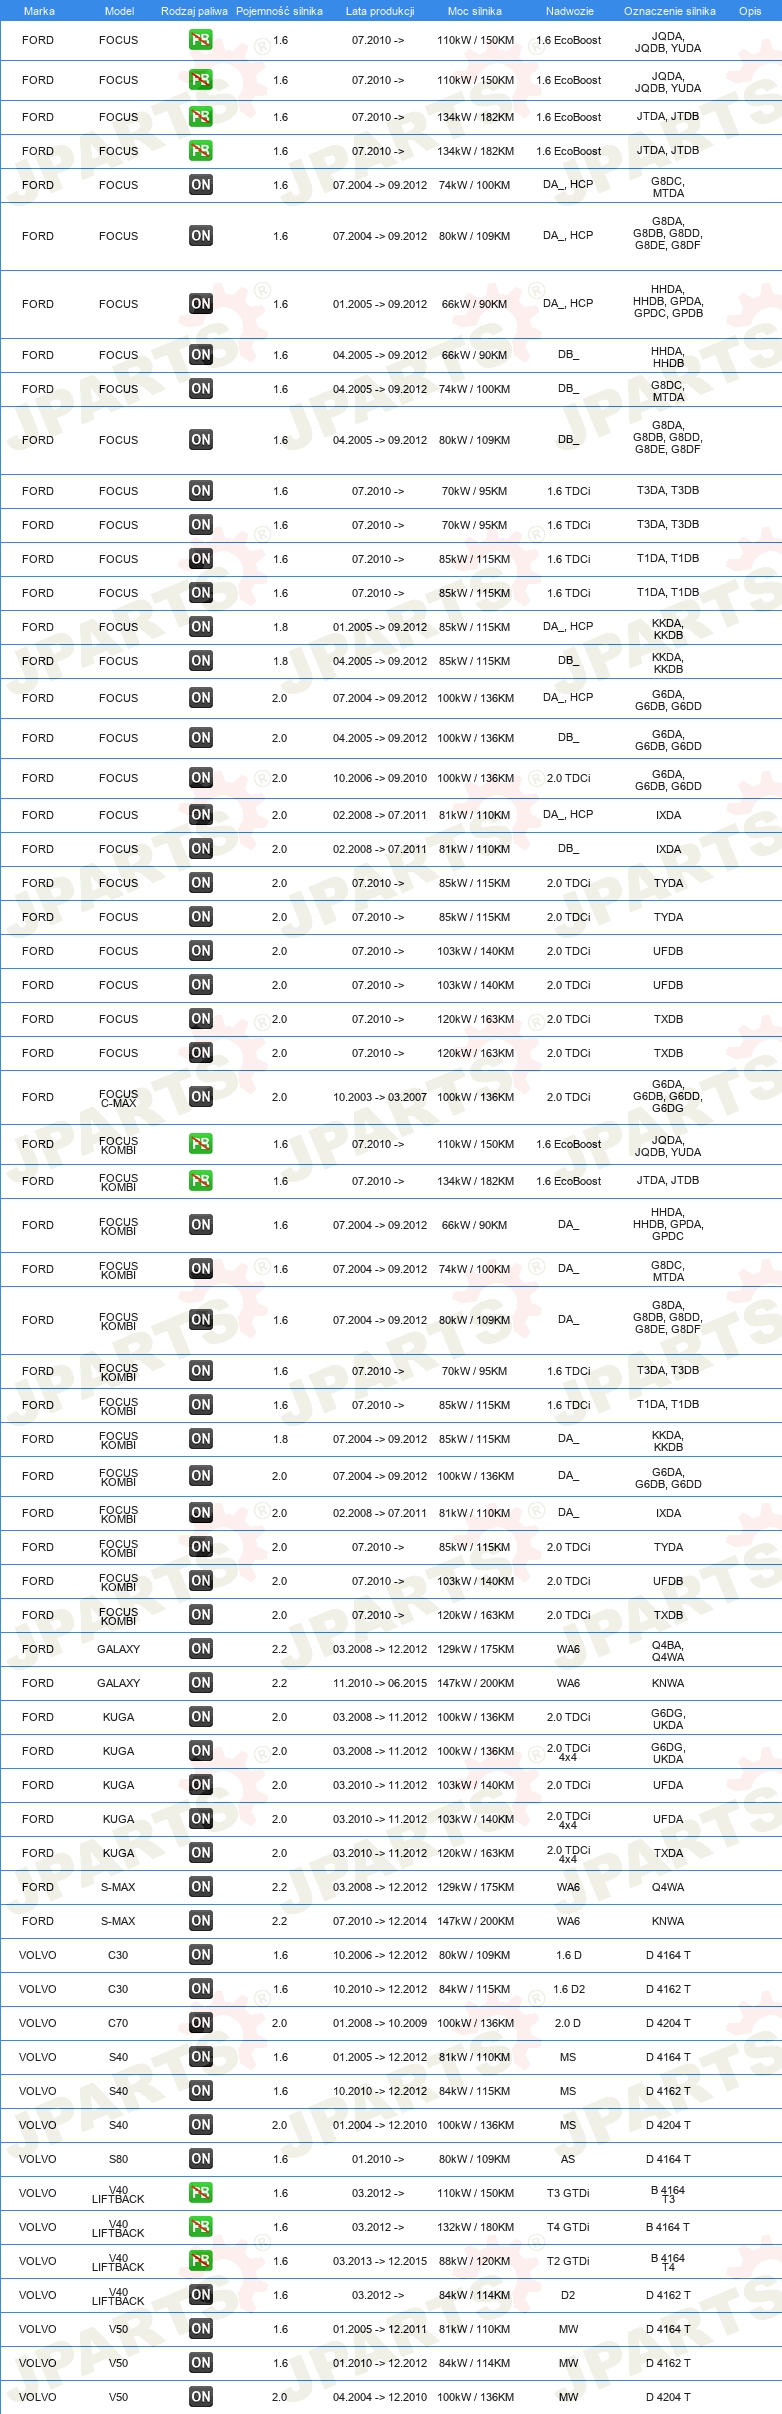Click the ON icon in the S-MAX 129kW row
This screenshot has width=782, height=2414.
200,1887
